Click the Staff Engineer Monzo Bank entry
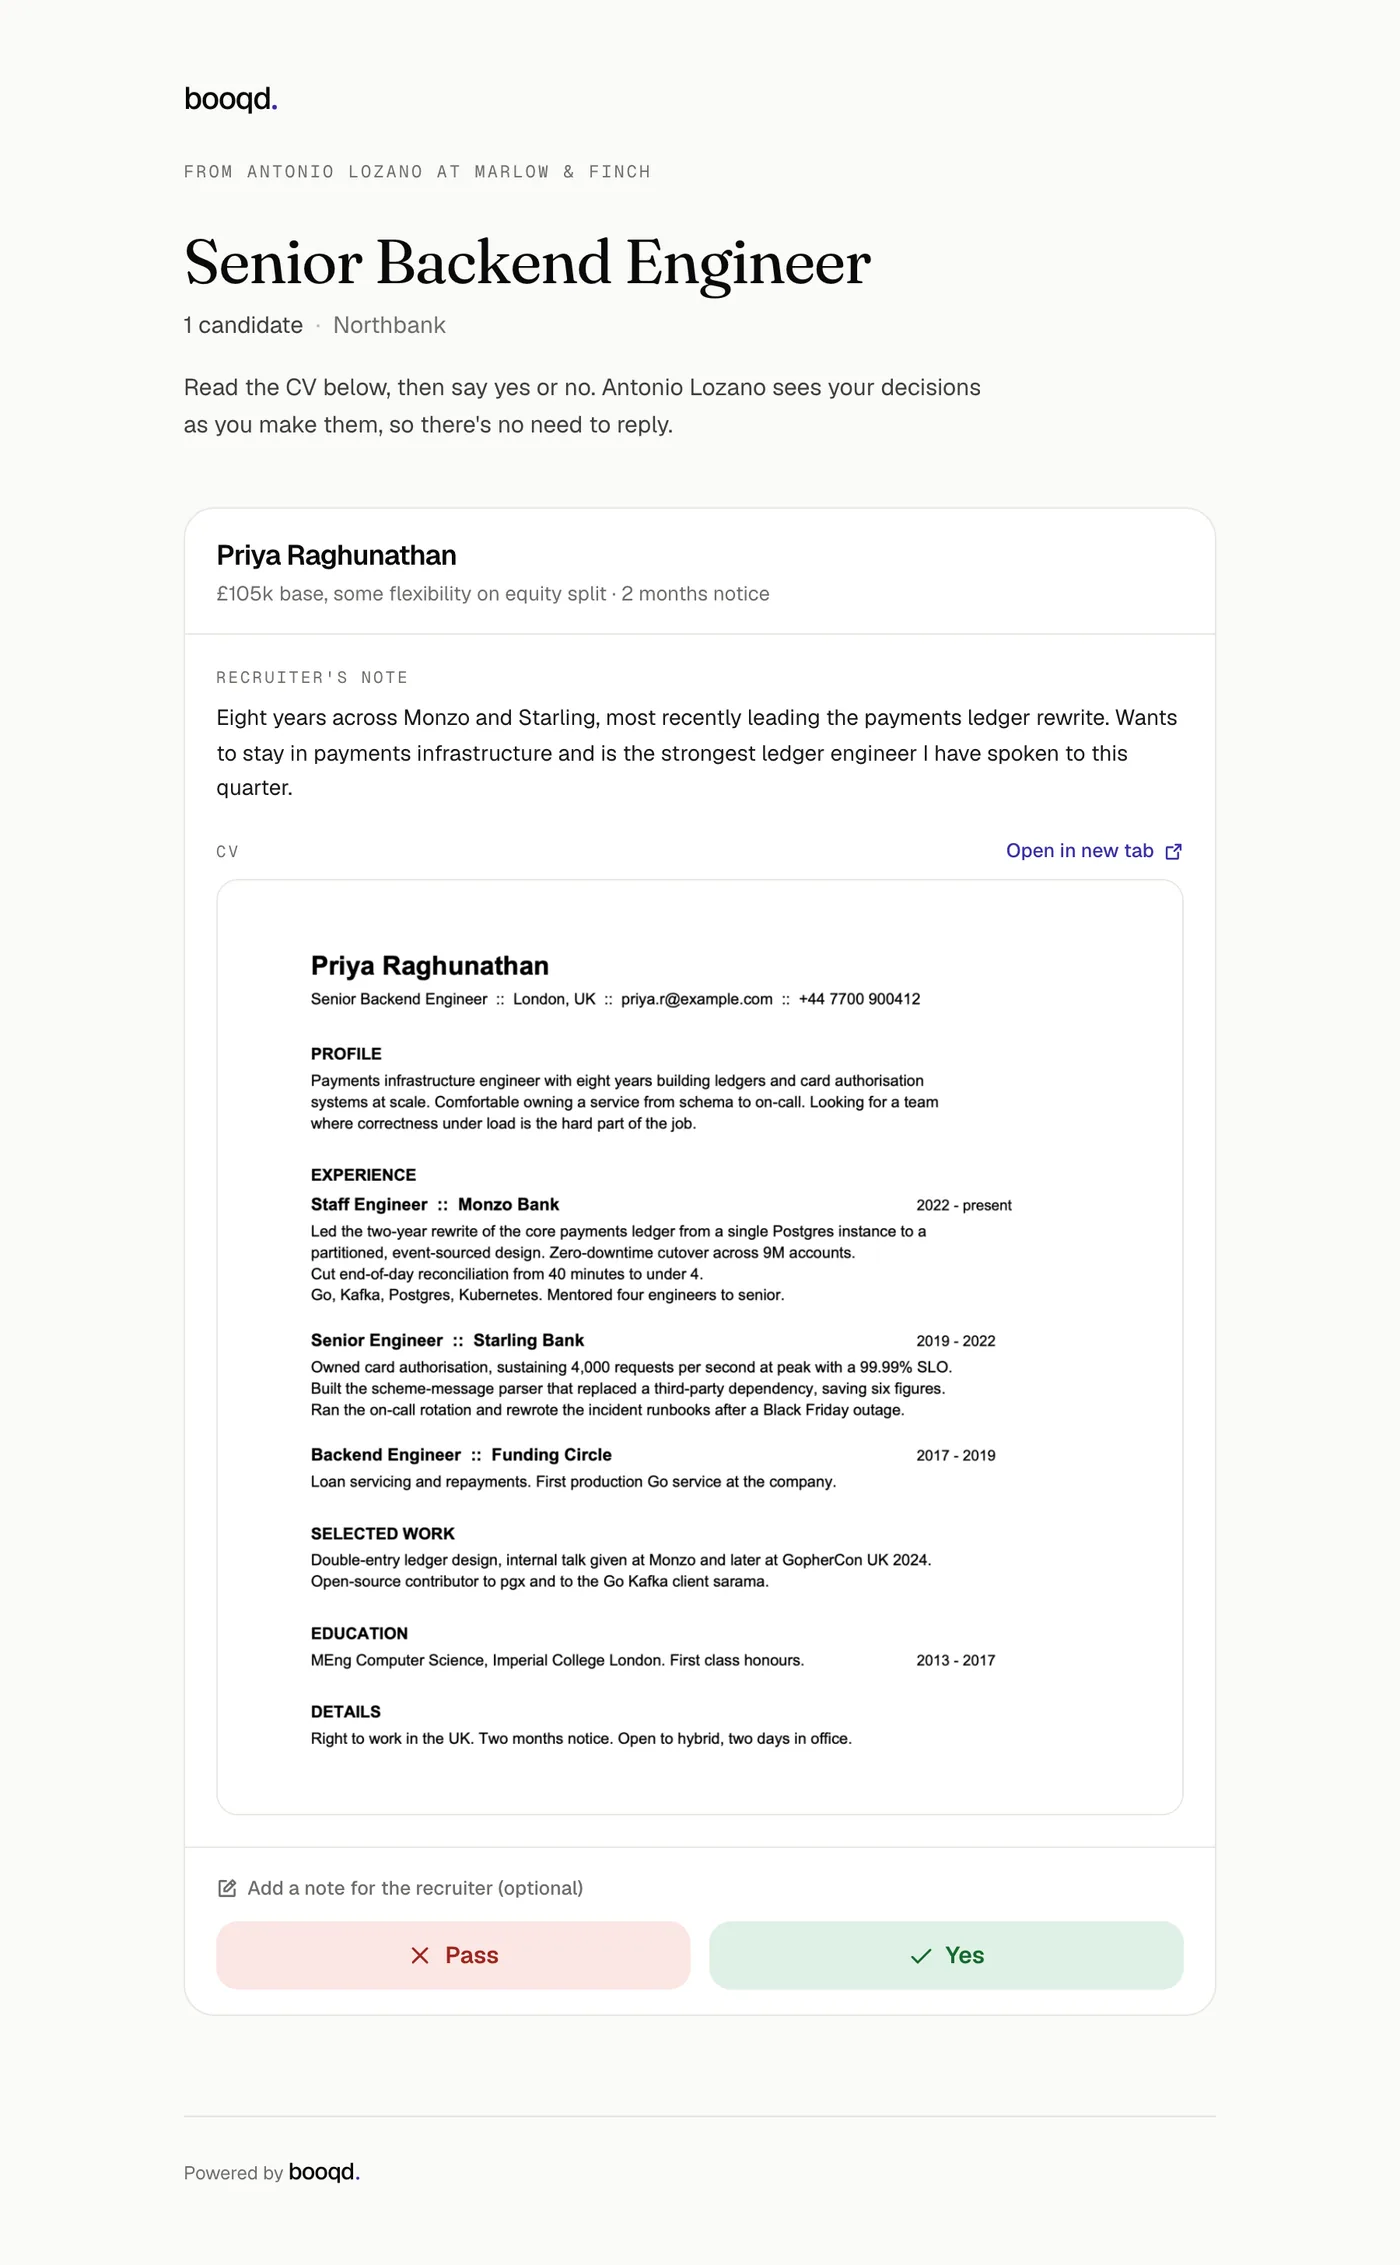The width and height of the screenshot is (1400, 2265). (x=435, y=1205)
